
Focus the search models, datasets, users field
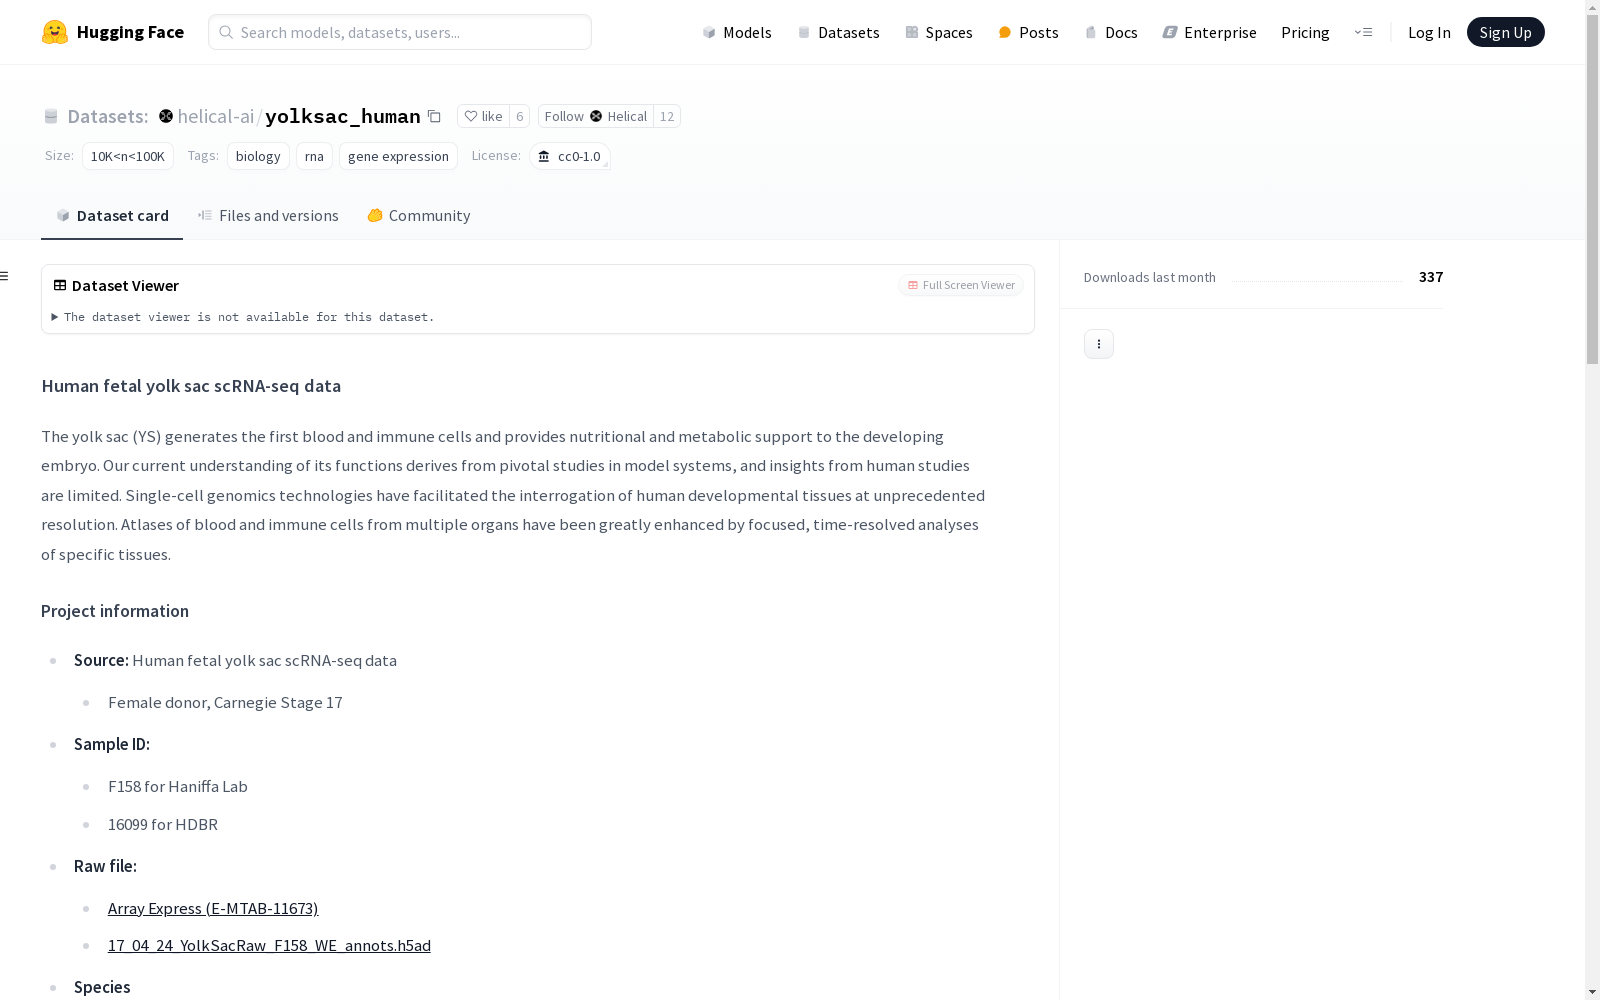click(400, 32)
